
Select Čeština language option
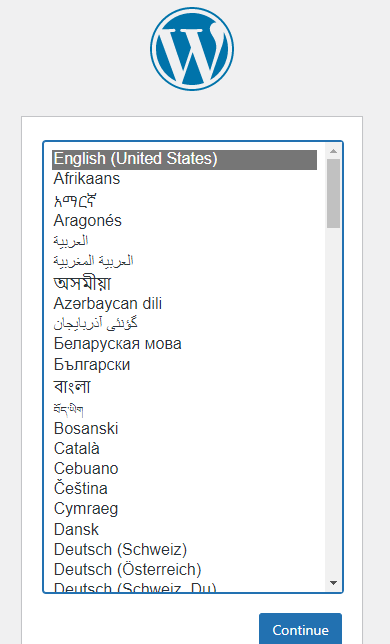click(184, 489)
